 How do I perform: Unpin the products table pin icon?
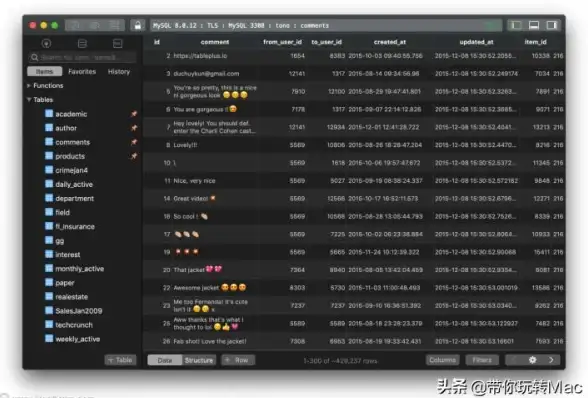134,156
